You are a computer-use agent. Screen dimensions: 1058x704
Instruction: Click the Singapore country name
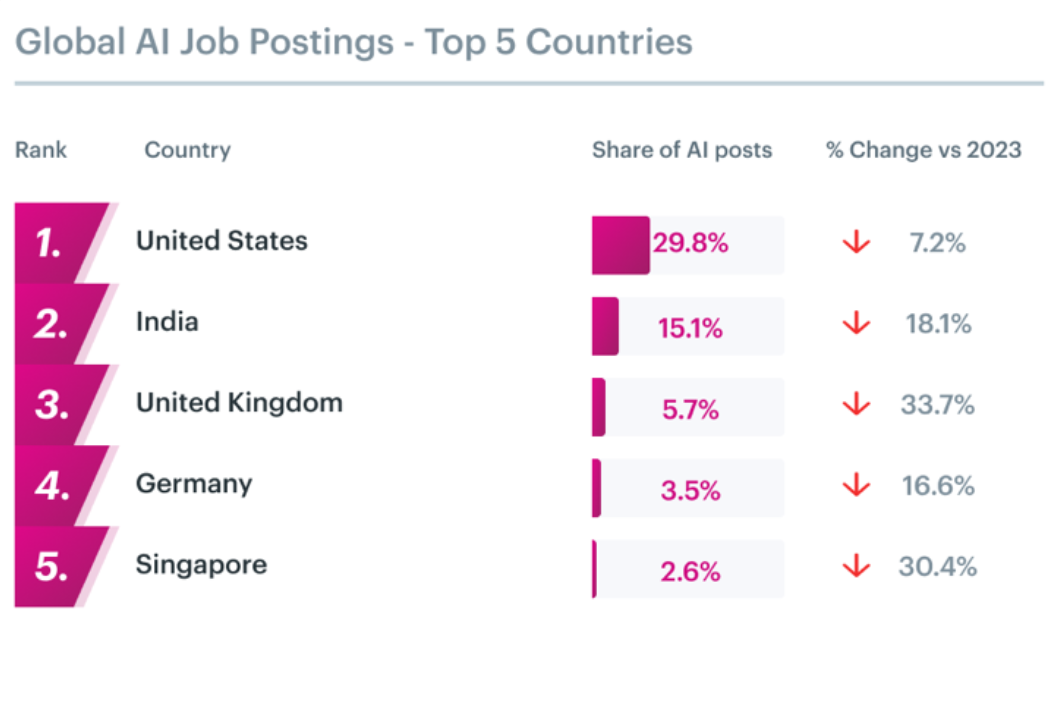pos(202,566)
